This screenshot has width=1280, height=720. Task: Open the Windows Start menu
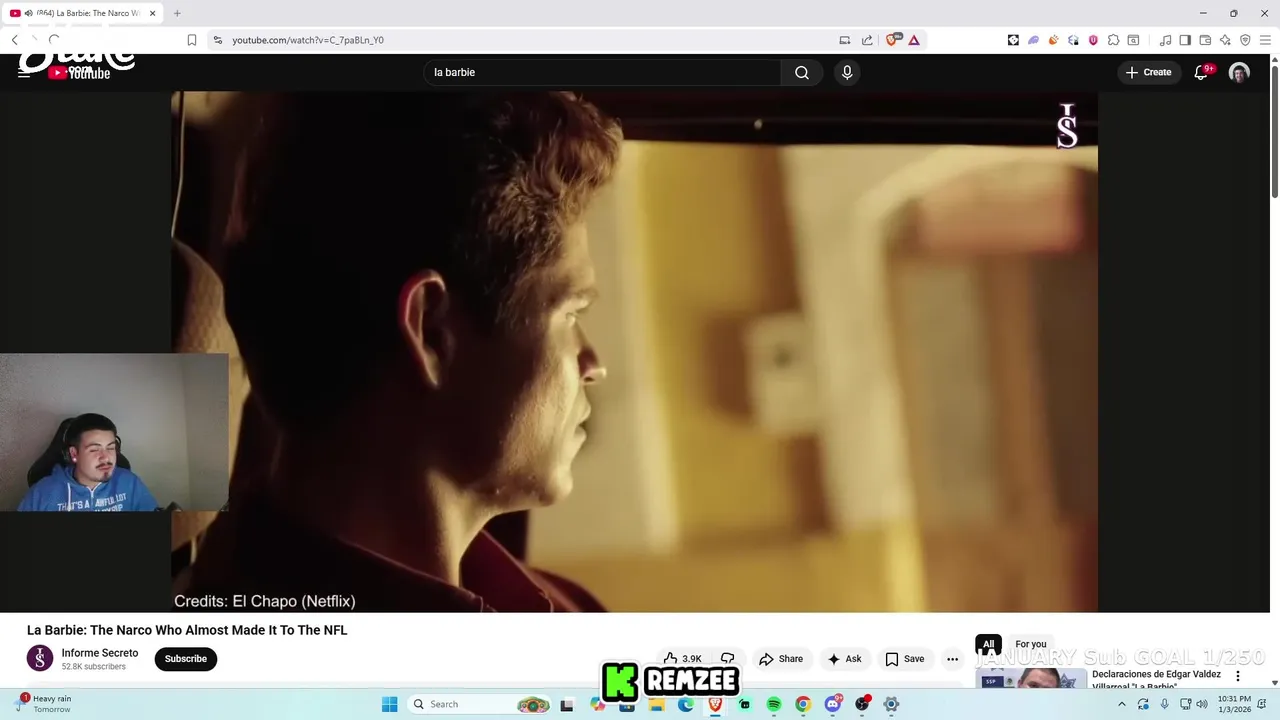click(390, 704)
